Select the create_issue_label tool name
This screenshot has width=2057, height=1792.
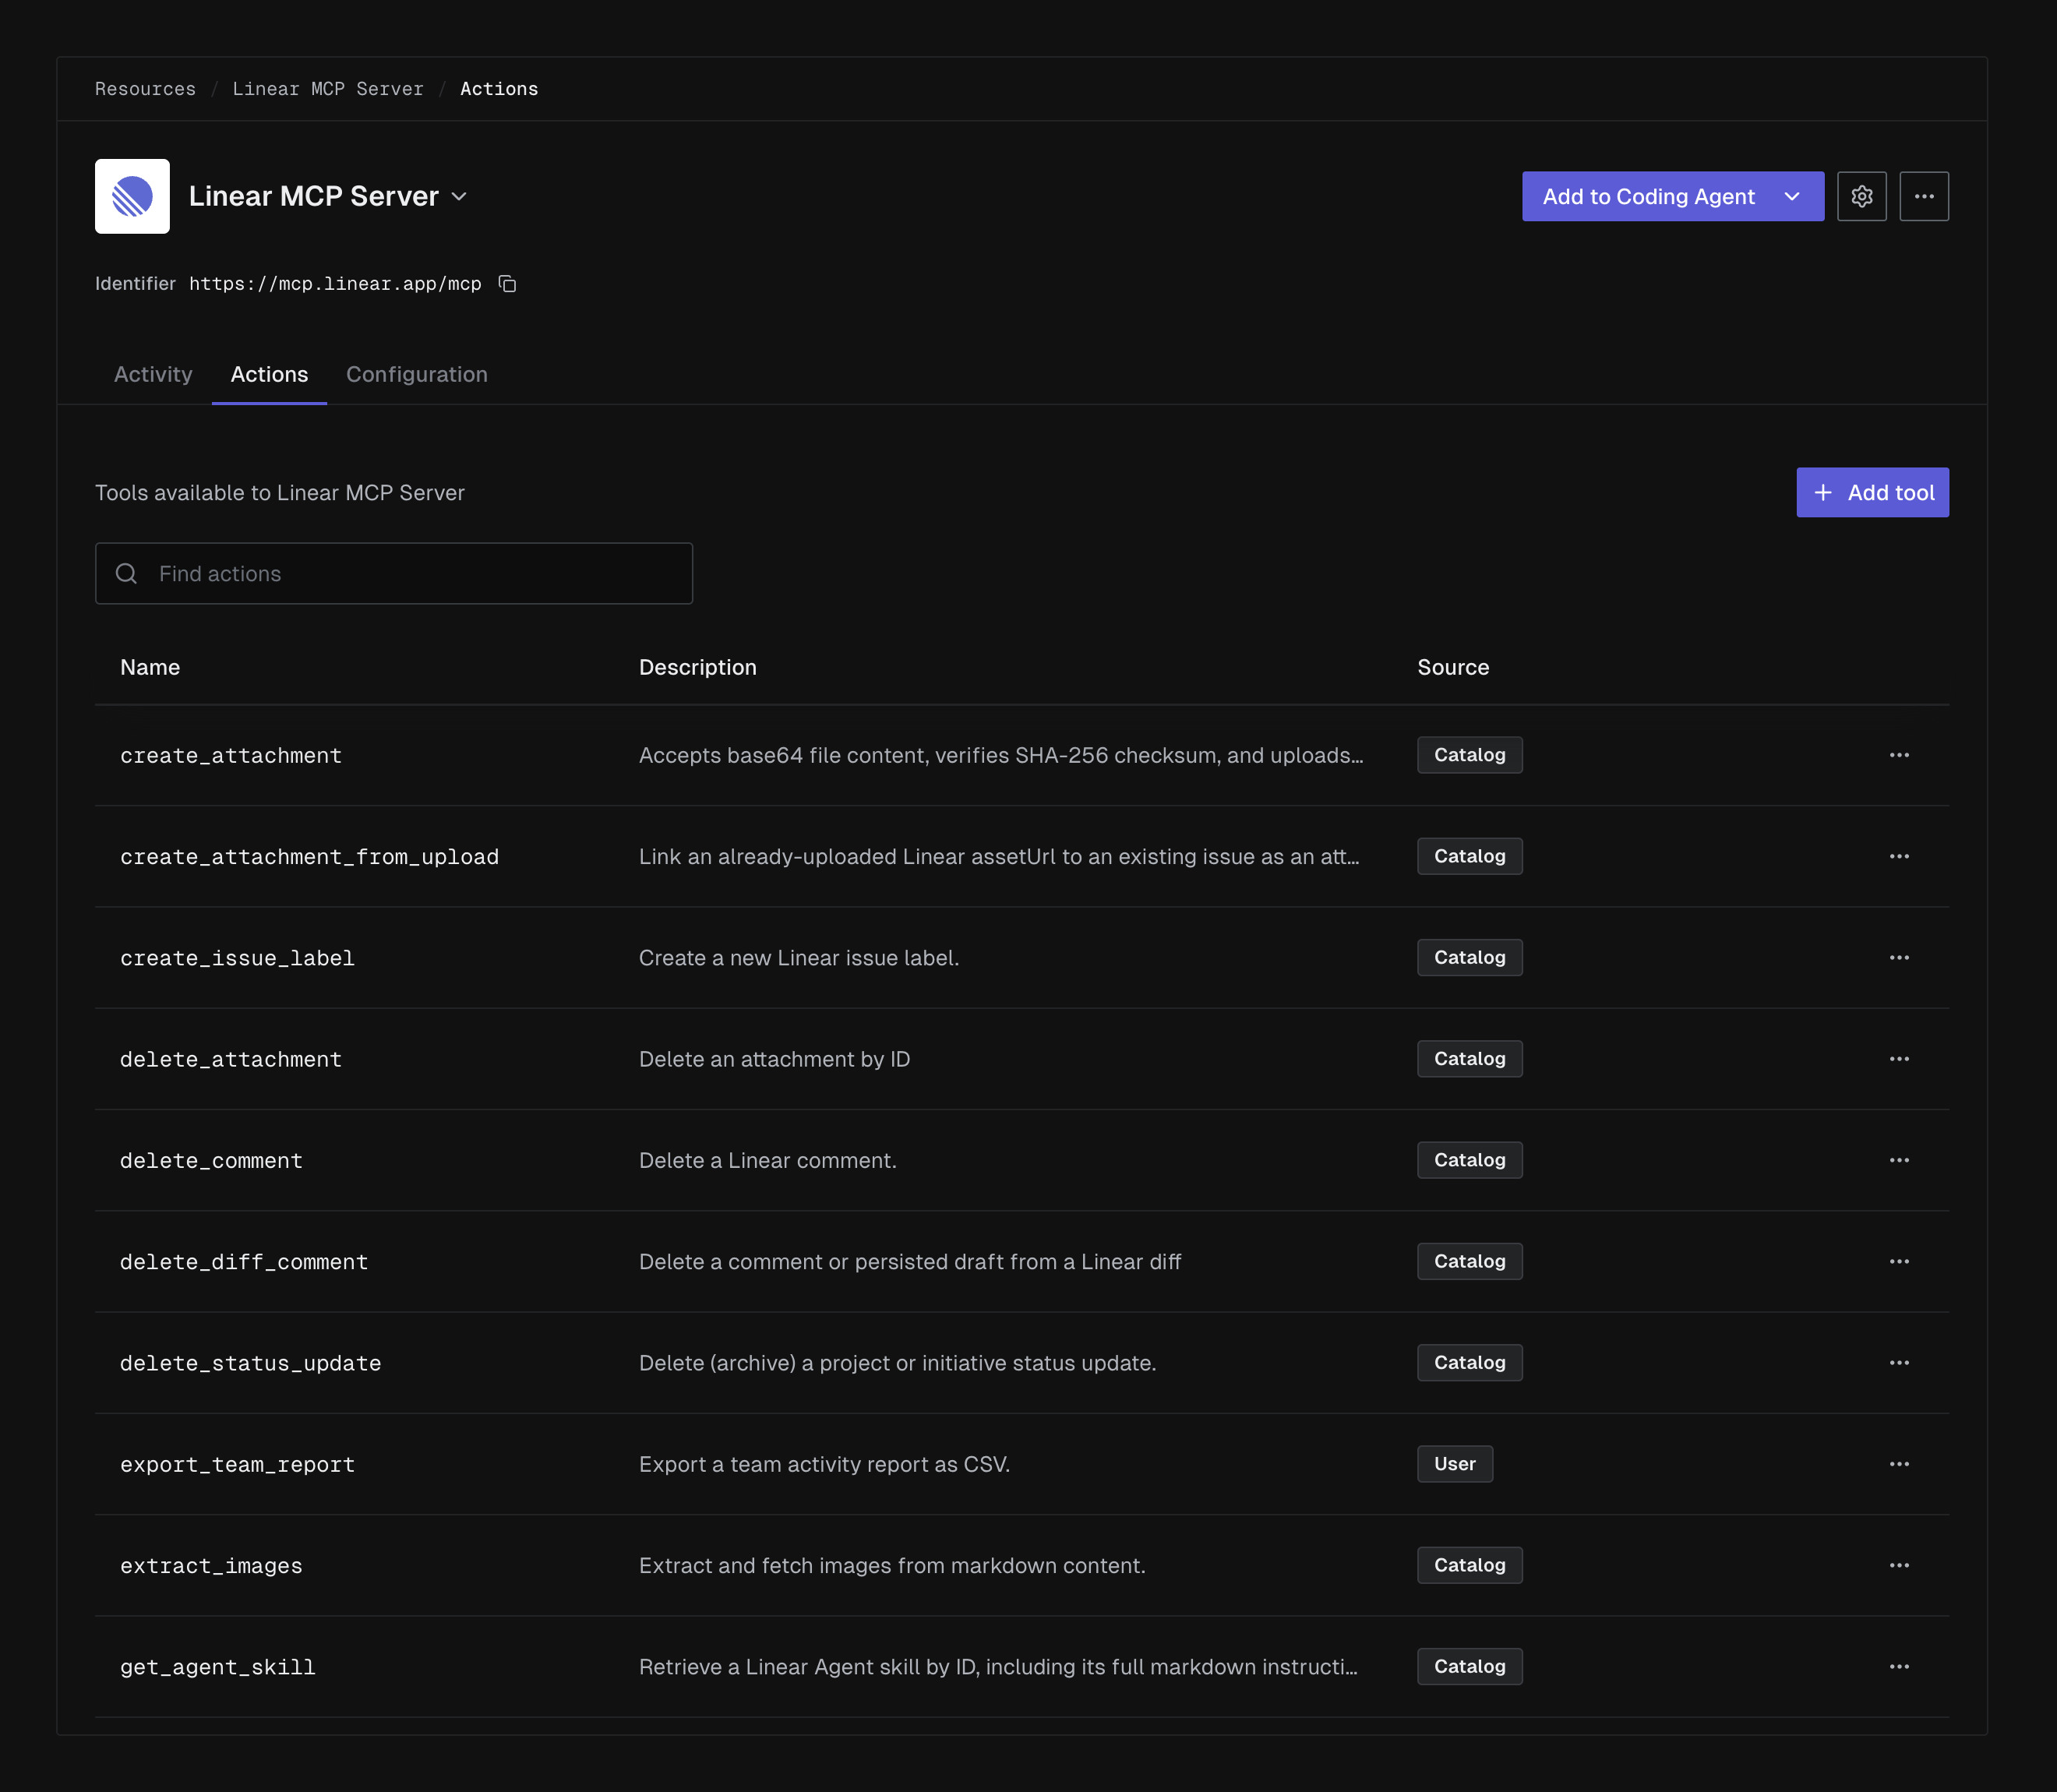click(x=237, y=958)
